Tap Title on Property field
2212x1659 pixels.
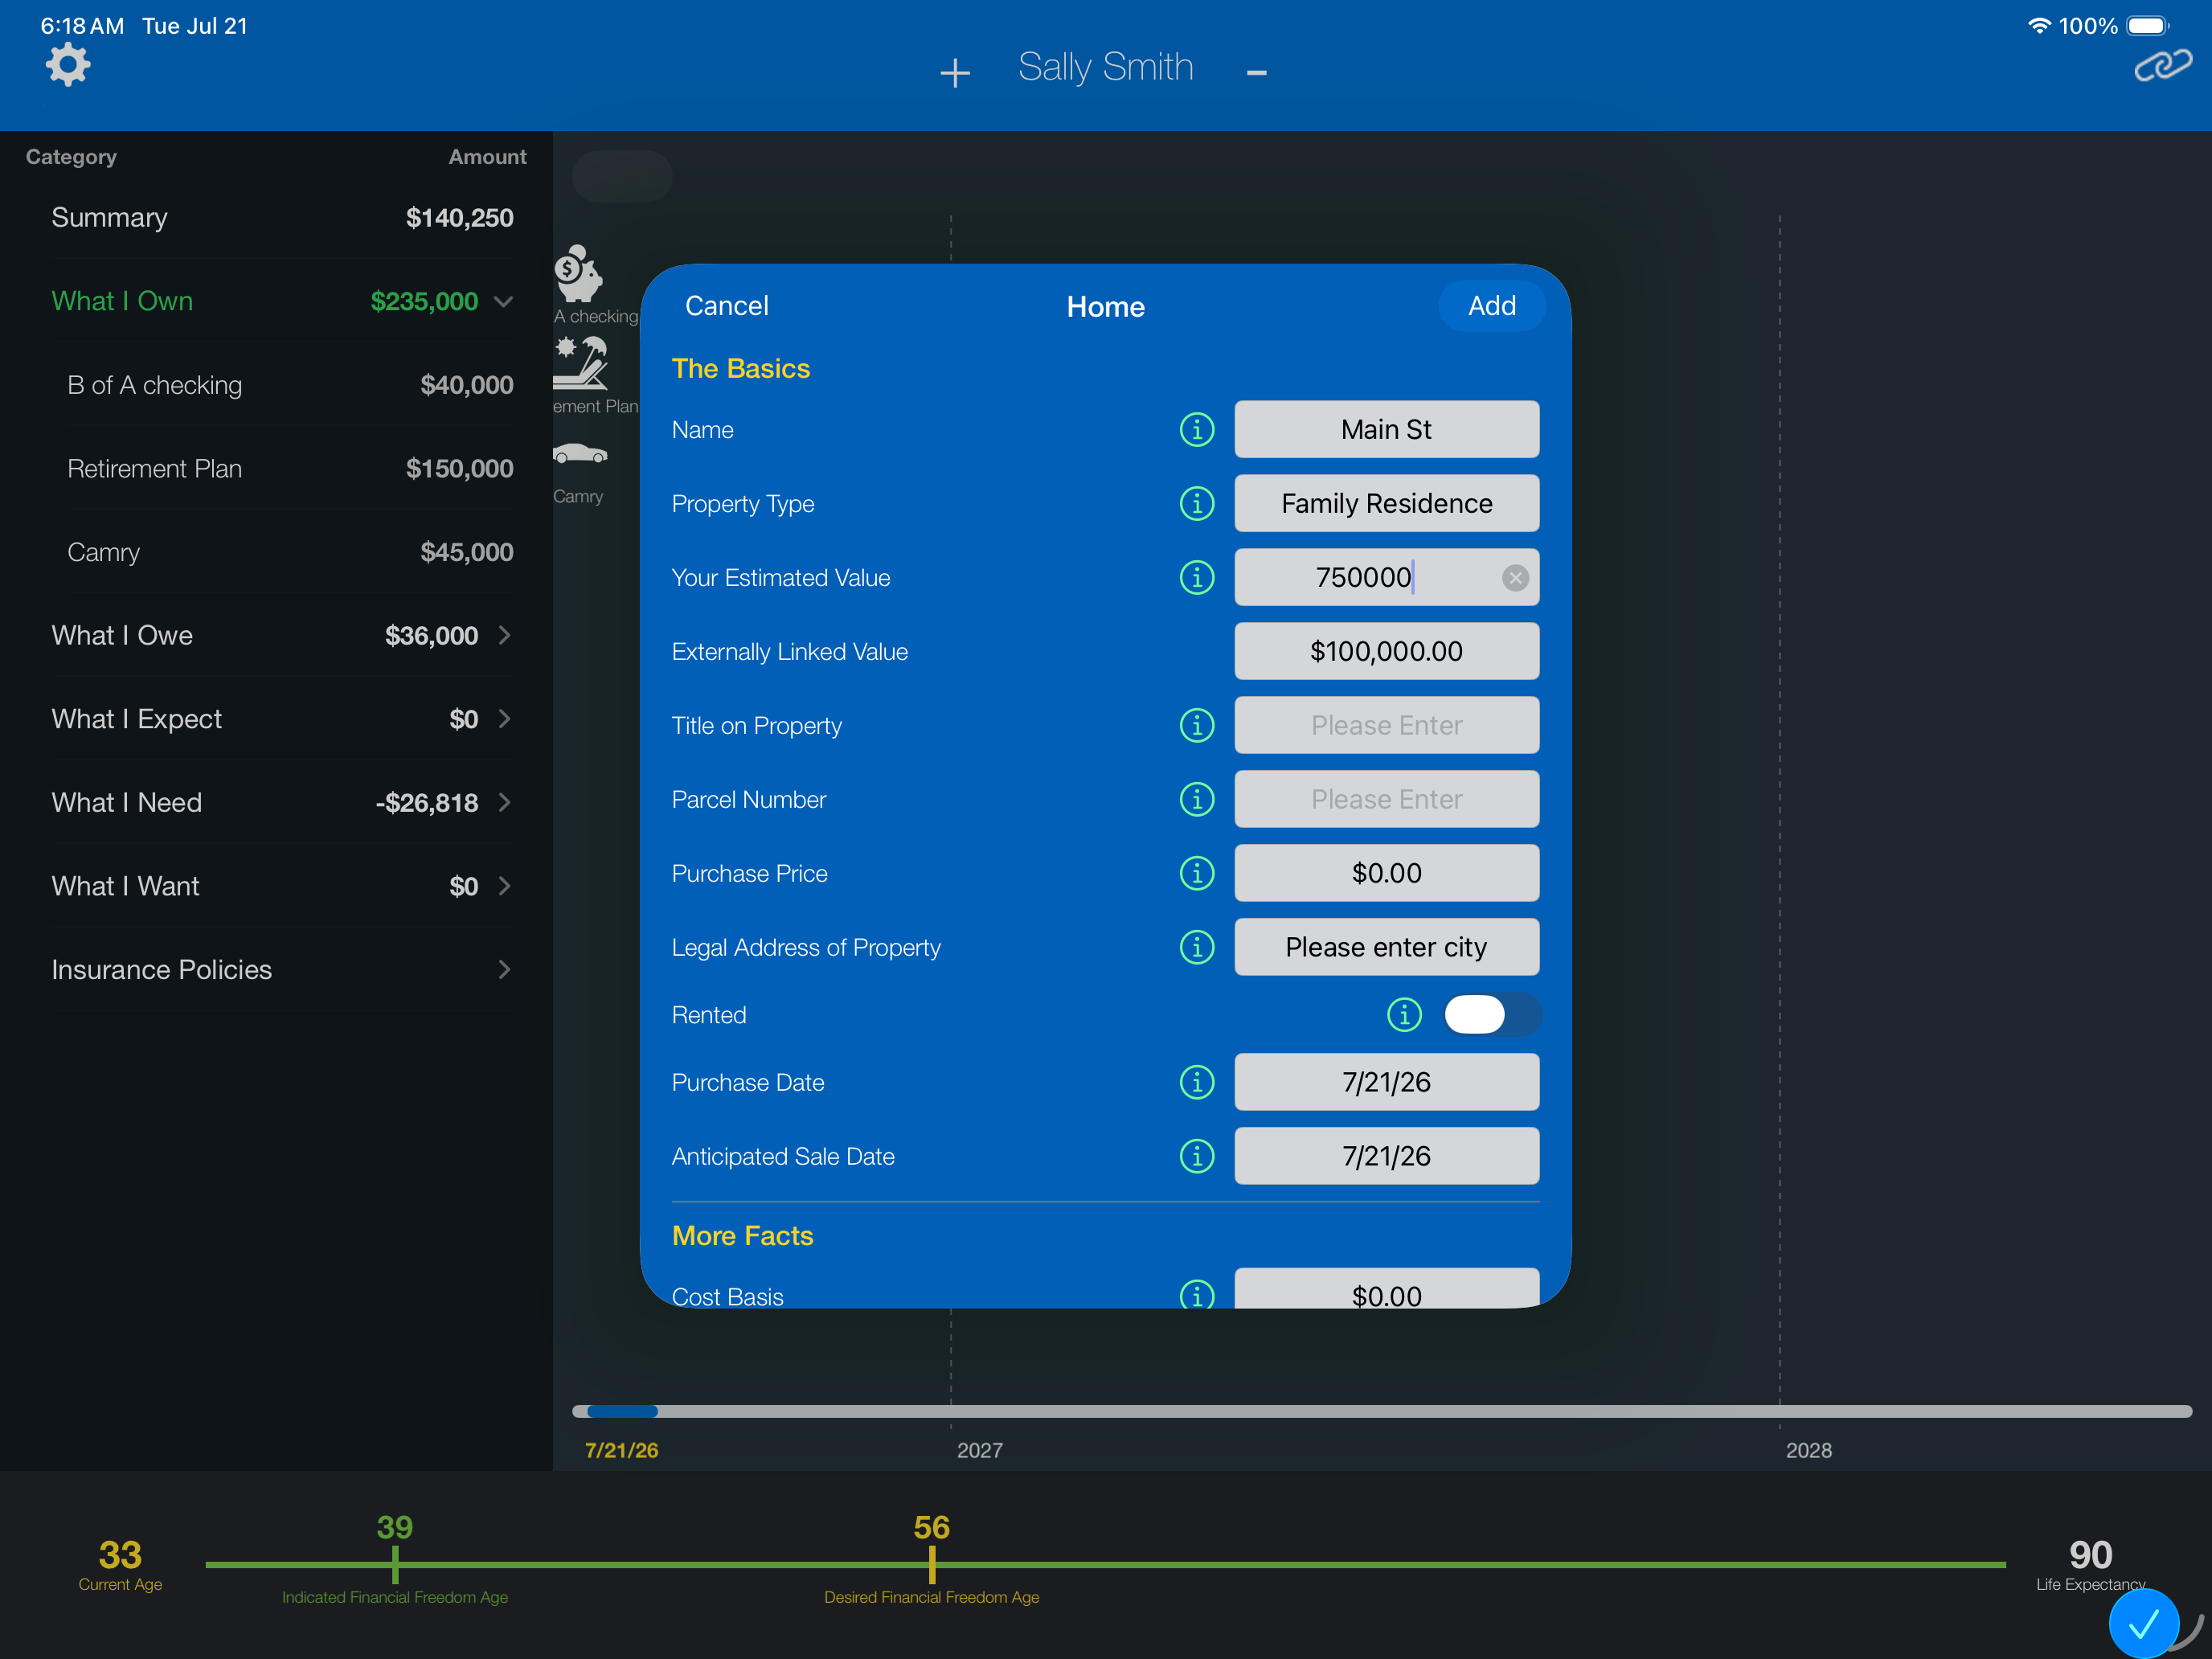[1386, 726]
